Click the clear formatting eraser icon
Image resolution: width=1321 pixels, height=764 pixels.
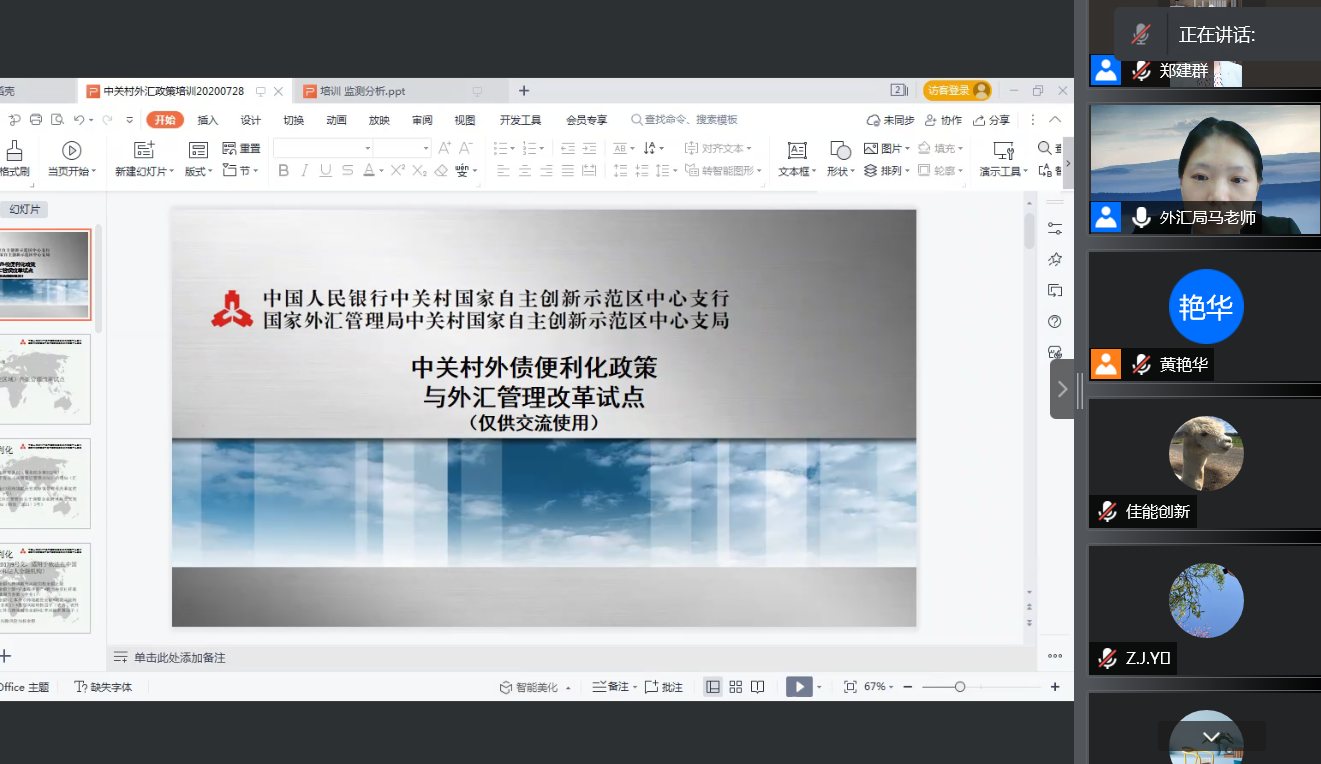pyautogui.click(x=440, y=171)
